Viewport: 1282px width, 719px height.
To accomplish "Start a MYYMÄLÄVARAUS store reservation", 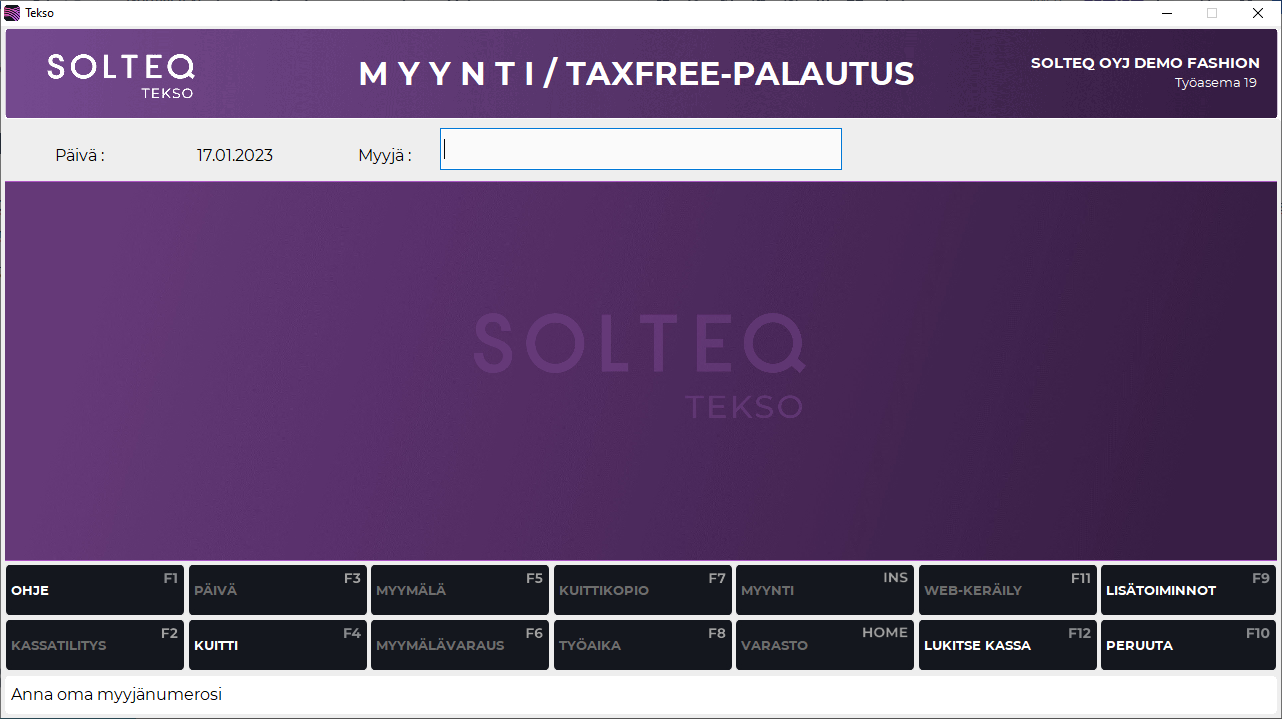I will click(460, 645).
